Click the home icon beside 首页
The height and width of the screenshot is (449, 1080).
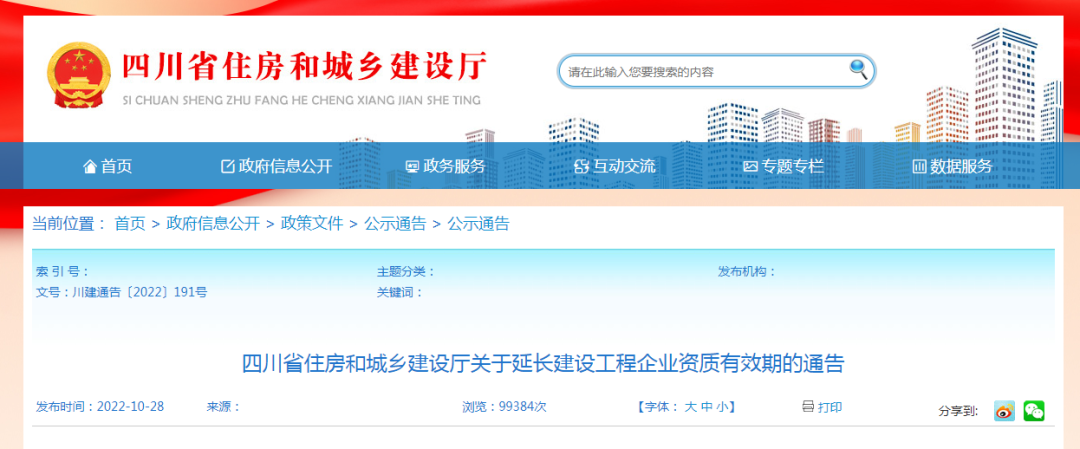(90, 167)
